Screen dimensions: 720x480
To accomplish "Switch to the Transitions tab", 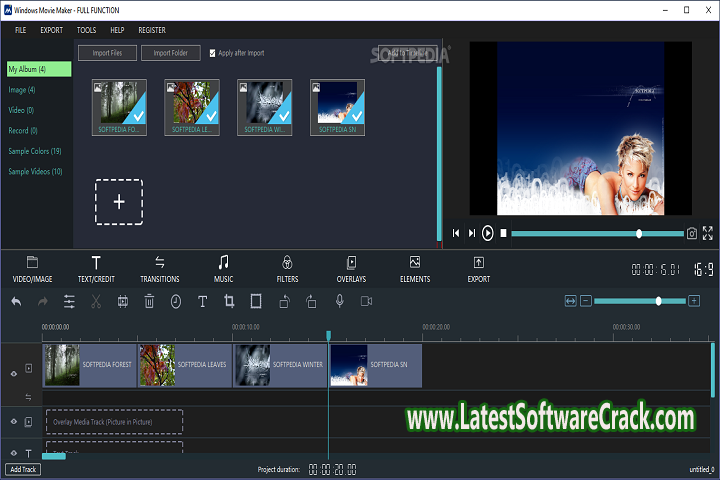I will pos(160,268).
